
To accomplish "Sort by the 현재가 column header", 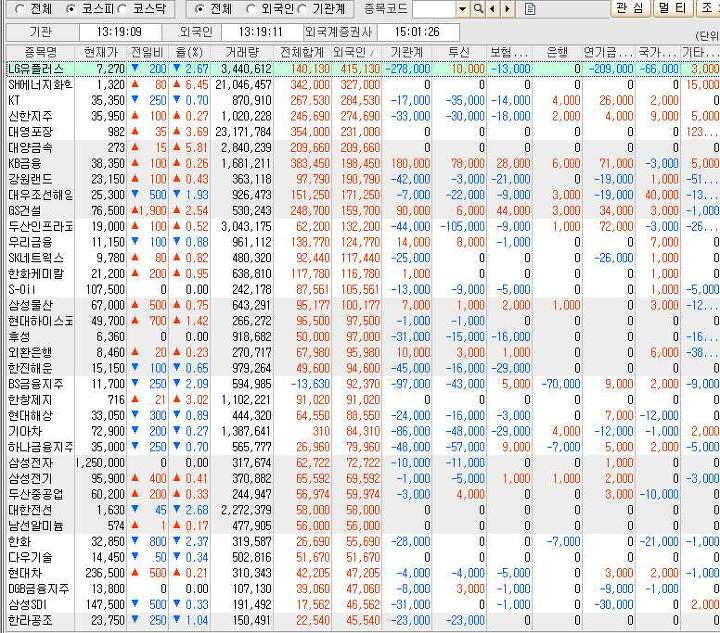I will point(101,52).
